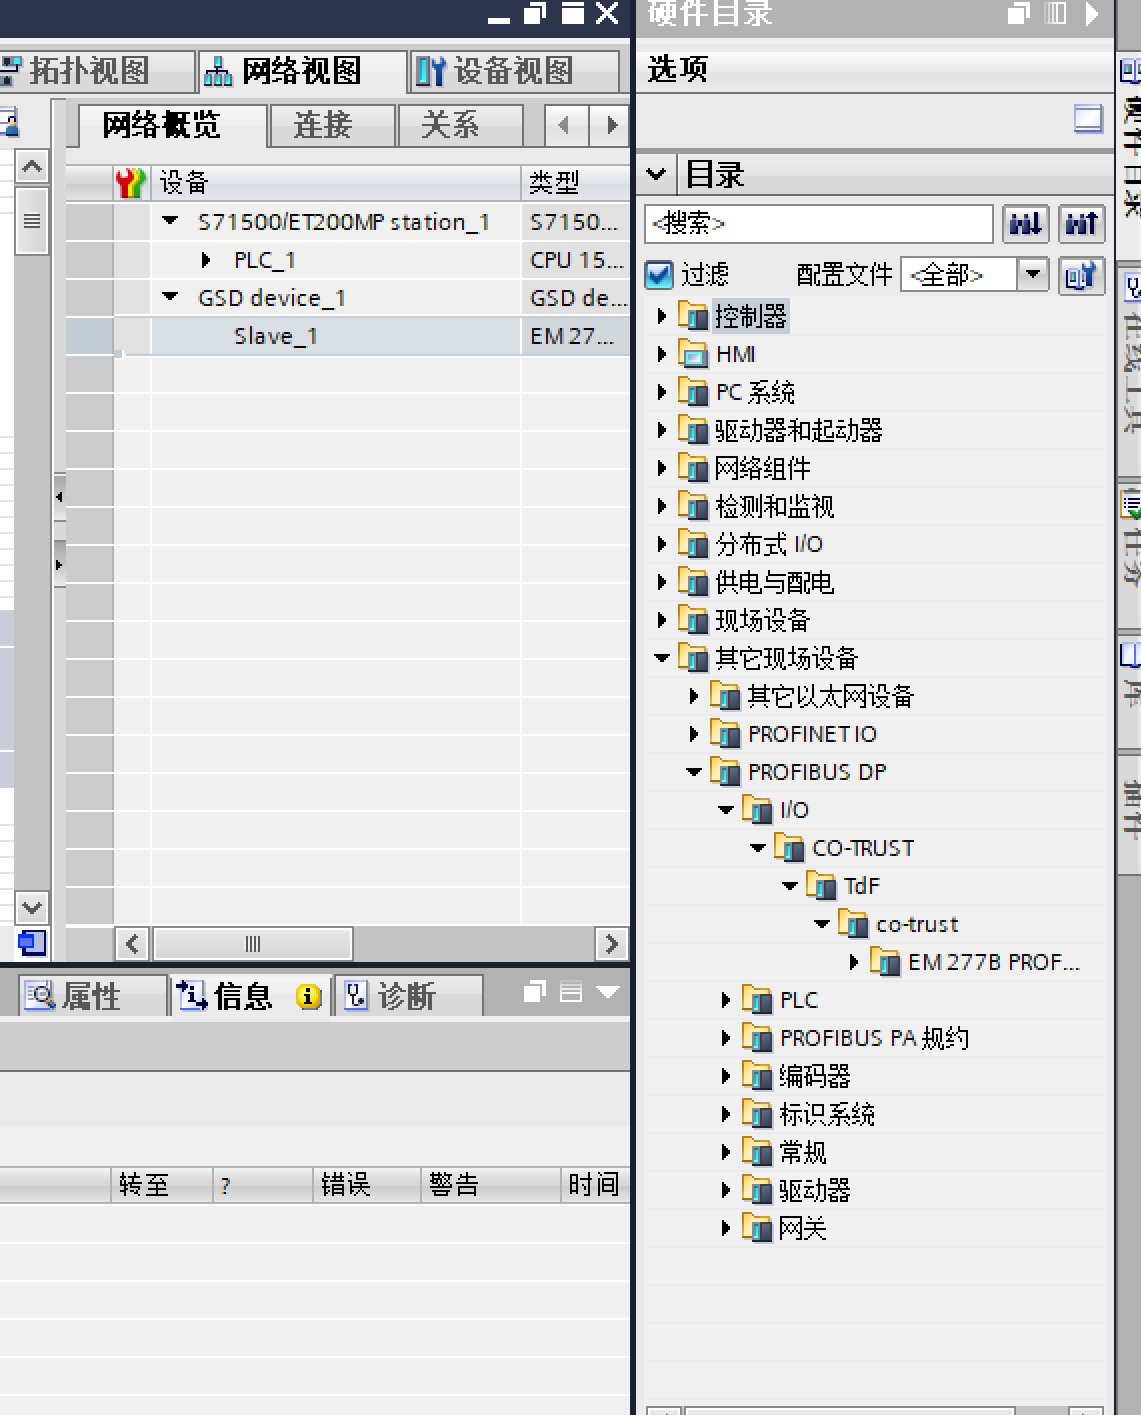Expand the EM 277B PROF... item
1141x1415 pixels.
pyautogui.click(x=853, y=962)
